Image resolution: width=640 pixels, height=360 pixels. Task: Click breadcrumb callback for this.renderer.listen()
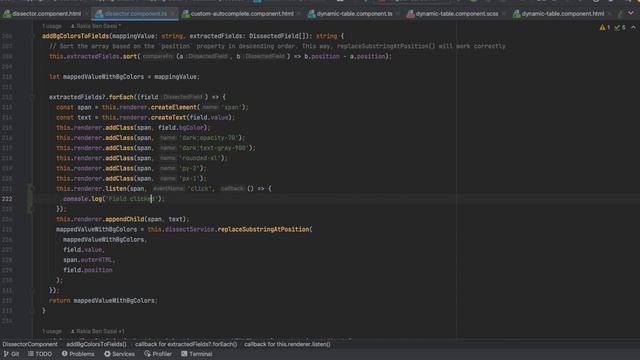[287, 344]
